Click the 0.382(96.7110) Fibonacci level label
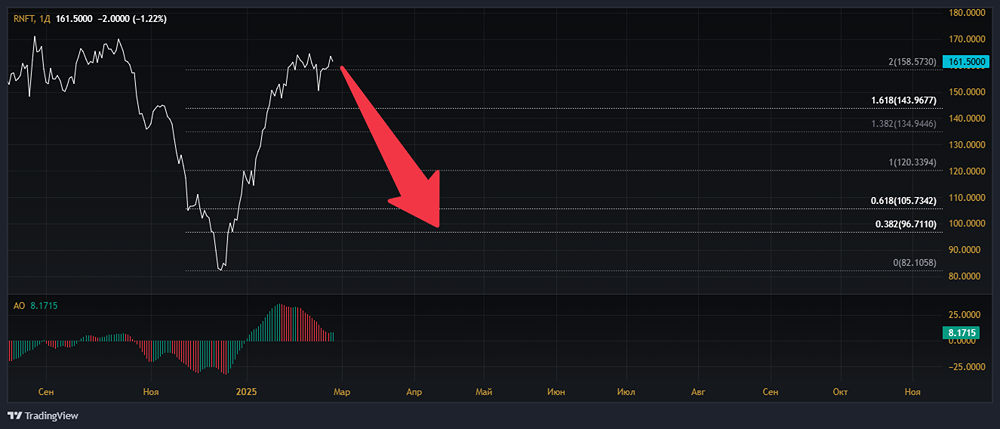The width and height of the screenshot is (1000, 429). pos(903,224)
